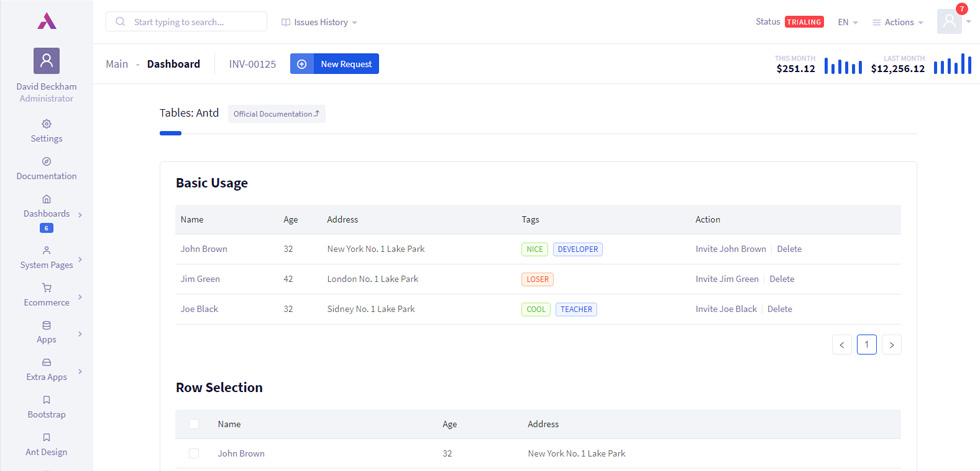The height and width of the screenshot is (471, 980).
Task: Expand the Extra Apps submenu chevron
Action: (80, 372)
